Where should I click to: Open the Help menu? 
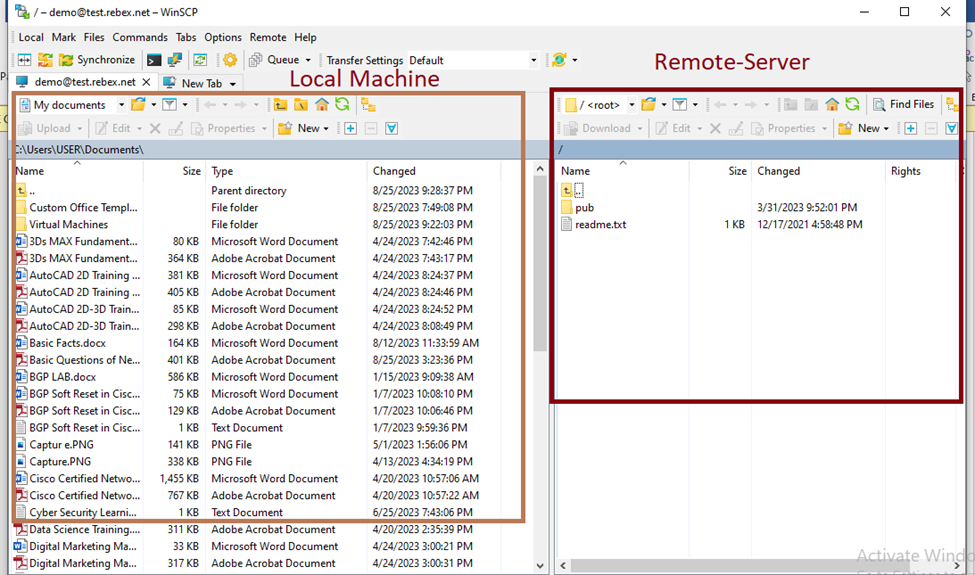point(305,37)
